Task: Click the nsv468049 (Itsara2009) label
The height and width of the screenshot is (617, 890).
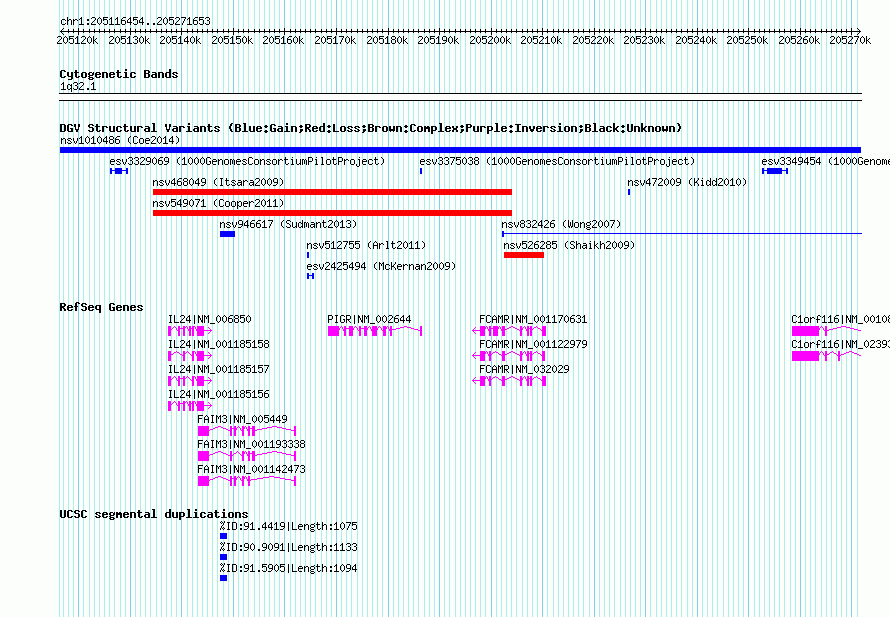Action: tap(218, 182)
